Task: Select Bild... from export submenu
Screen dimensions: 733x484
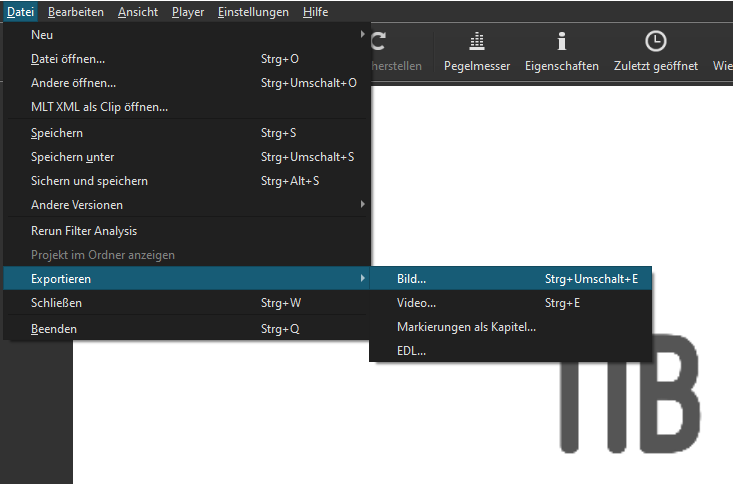Action: pyautogui.click(x=411, y=279)
